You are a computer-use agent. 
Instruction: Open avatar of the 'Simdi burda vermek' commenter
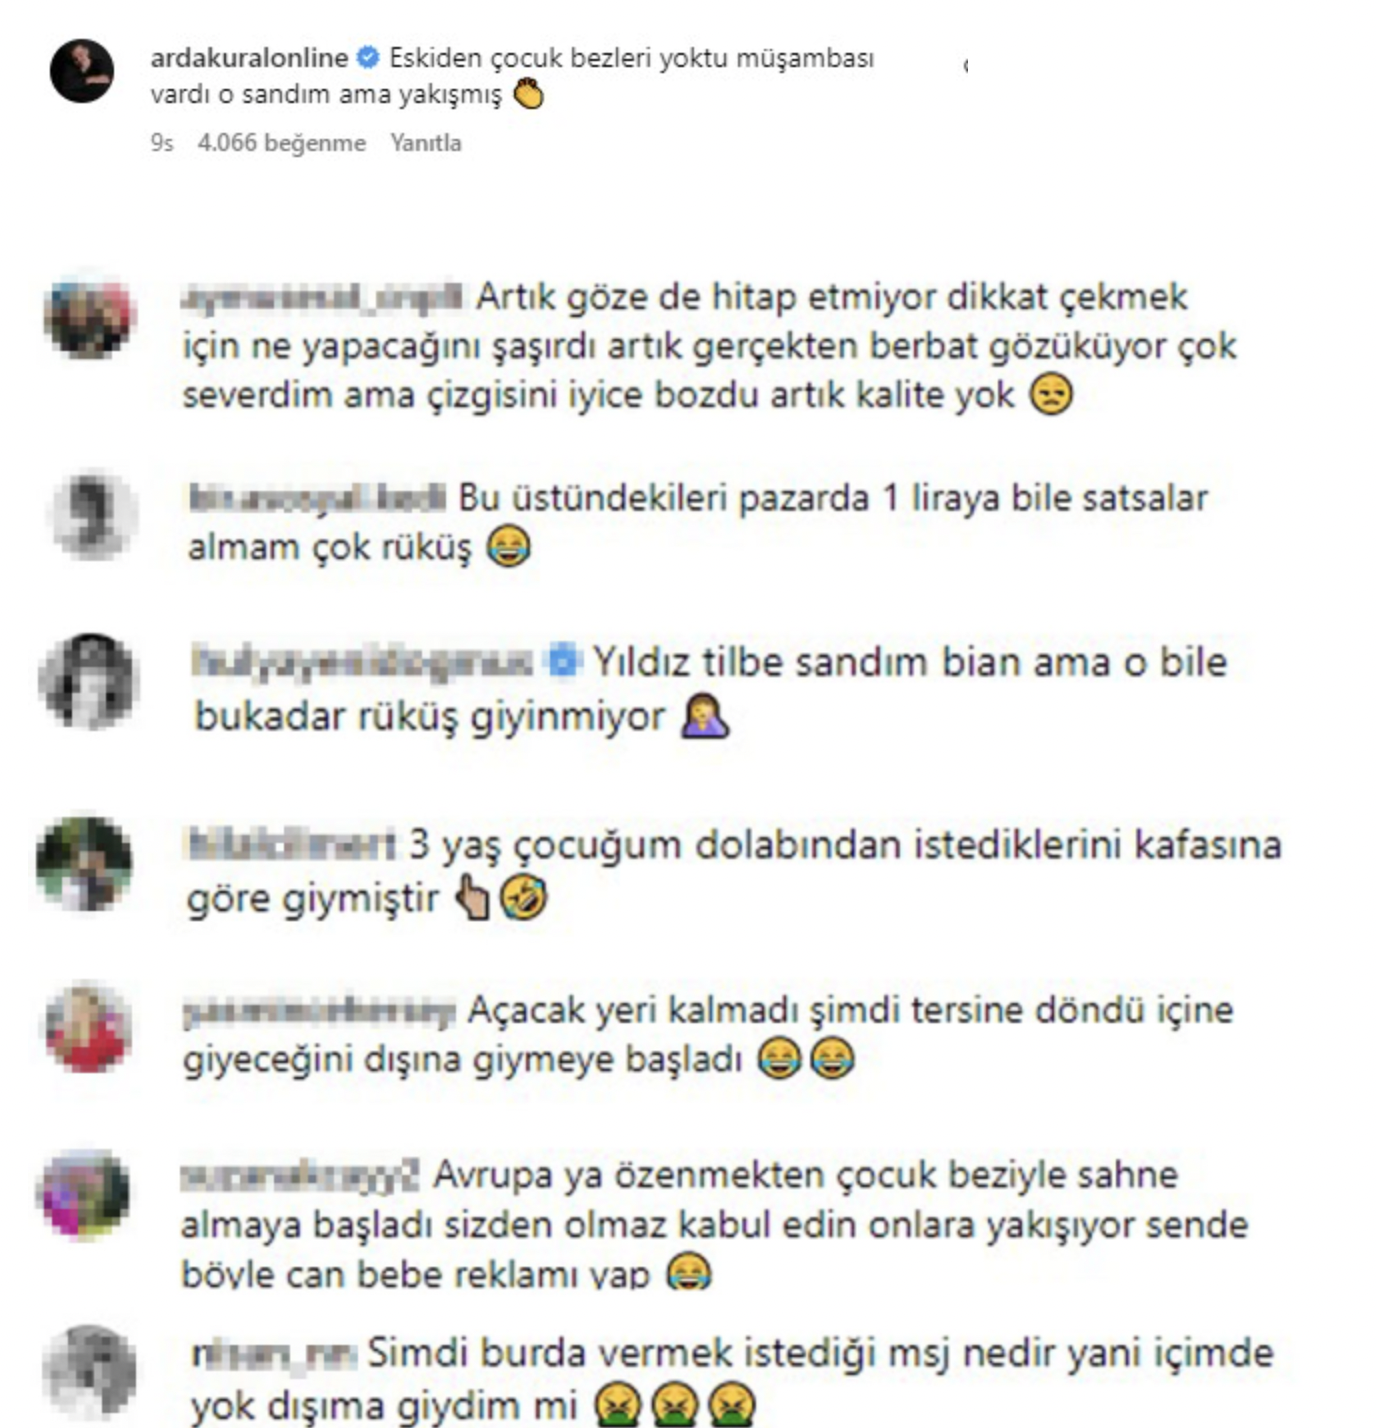coord(90,1372)
